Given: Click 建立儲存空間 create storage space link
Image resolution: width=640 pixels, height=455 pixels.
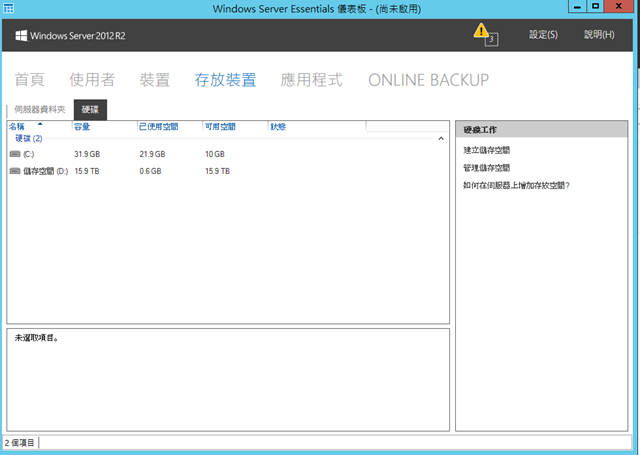Looking at the screenshot, I should pos(487,150).
